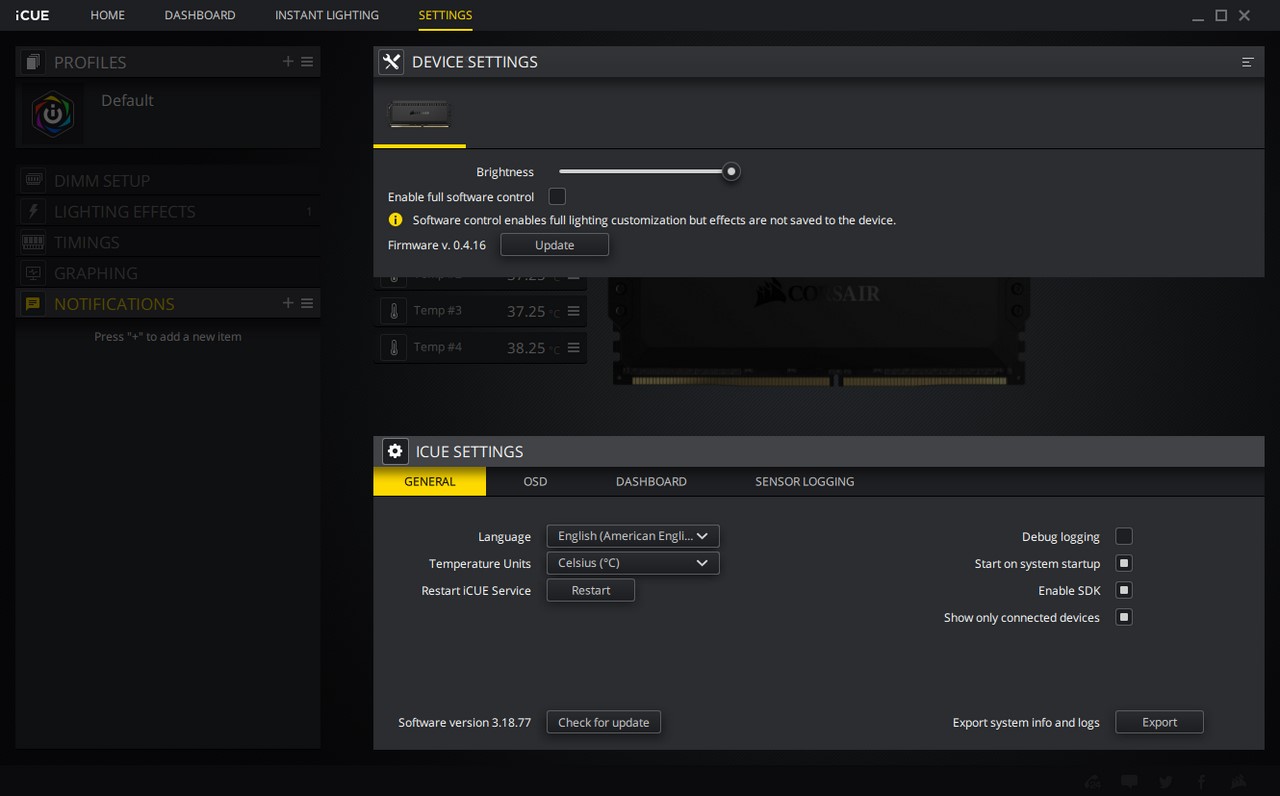Click the Timings icon
This screenshot has width=1280, height=796.
coord(33,243)
